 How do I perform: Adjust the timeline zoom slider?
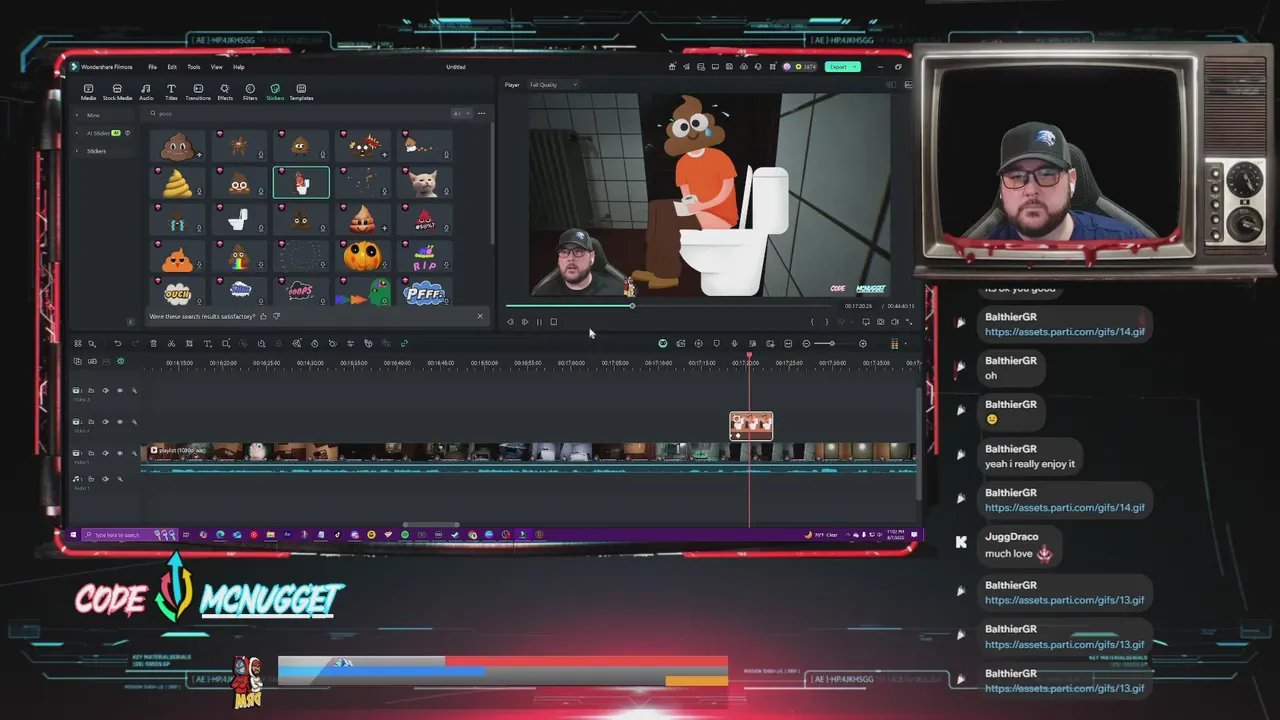pyautogui.click(x=831, y=343)
